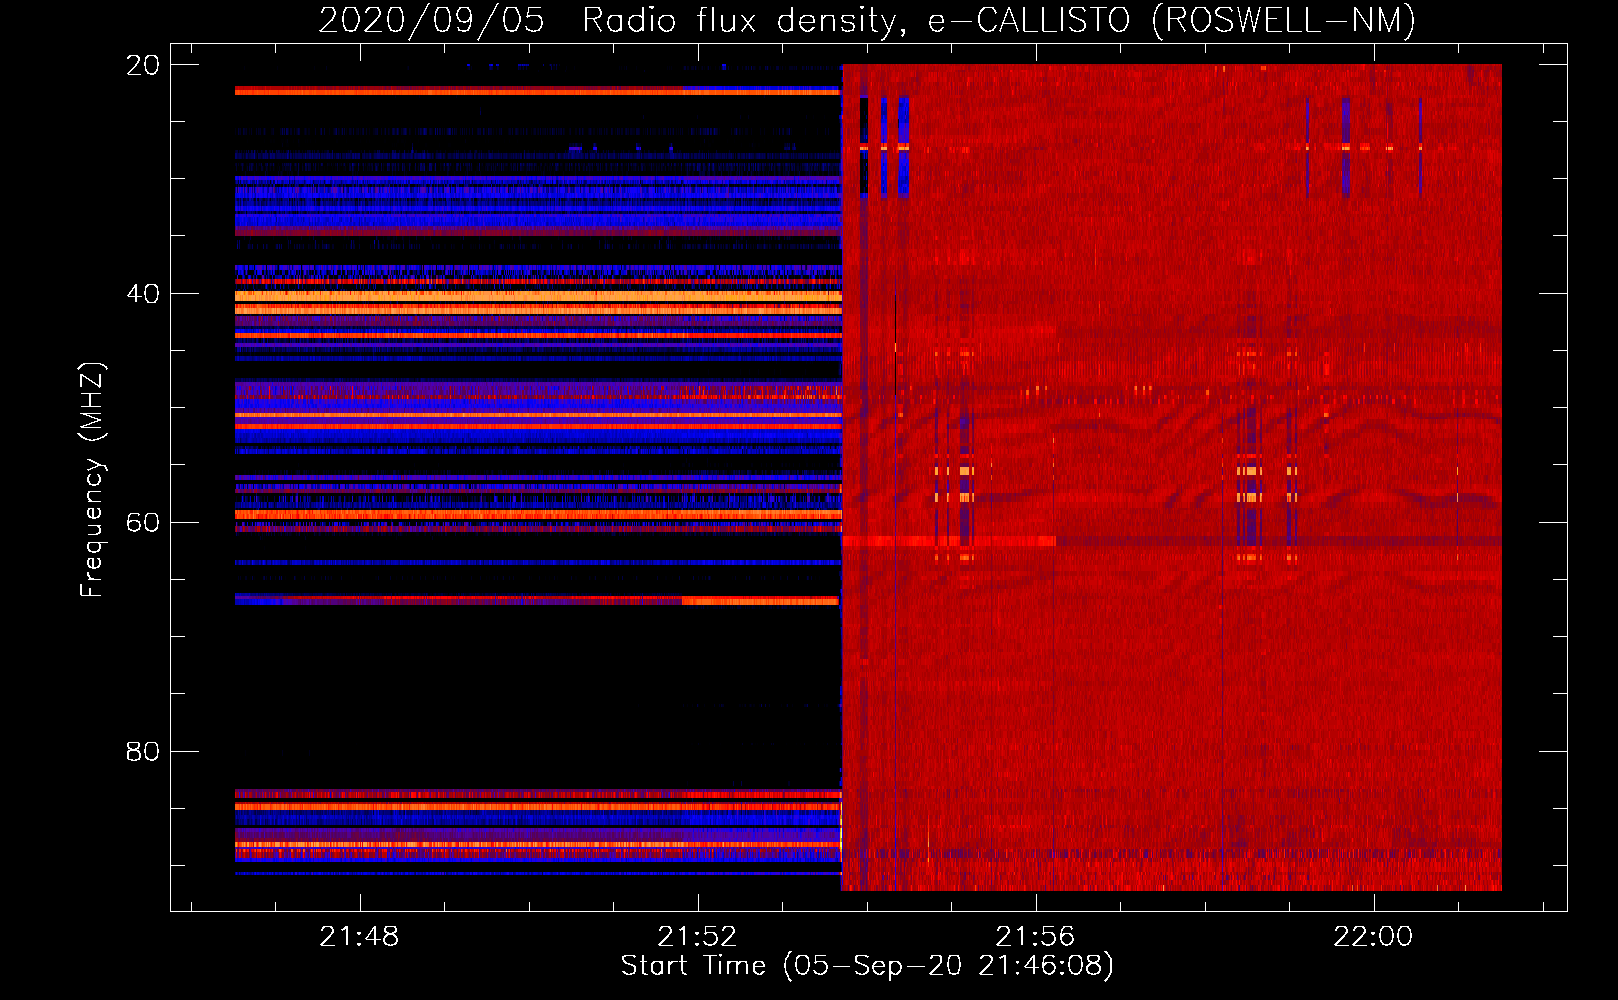Click the 20 tick label on frequency axis
The width and height of the screenshot is (1618, 1000).
pyautogui.click(x=143, y=65)
